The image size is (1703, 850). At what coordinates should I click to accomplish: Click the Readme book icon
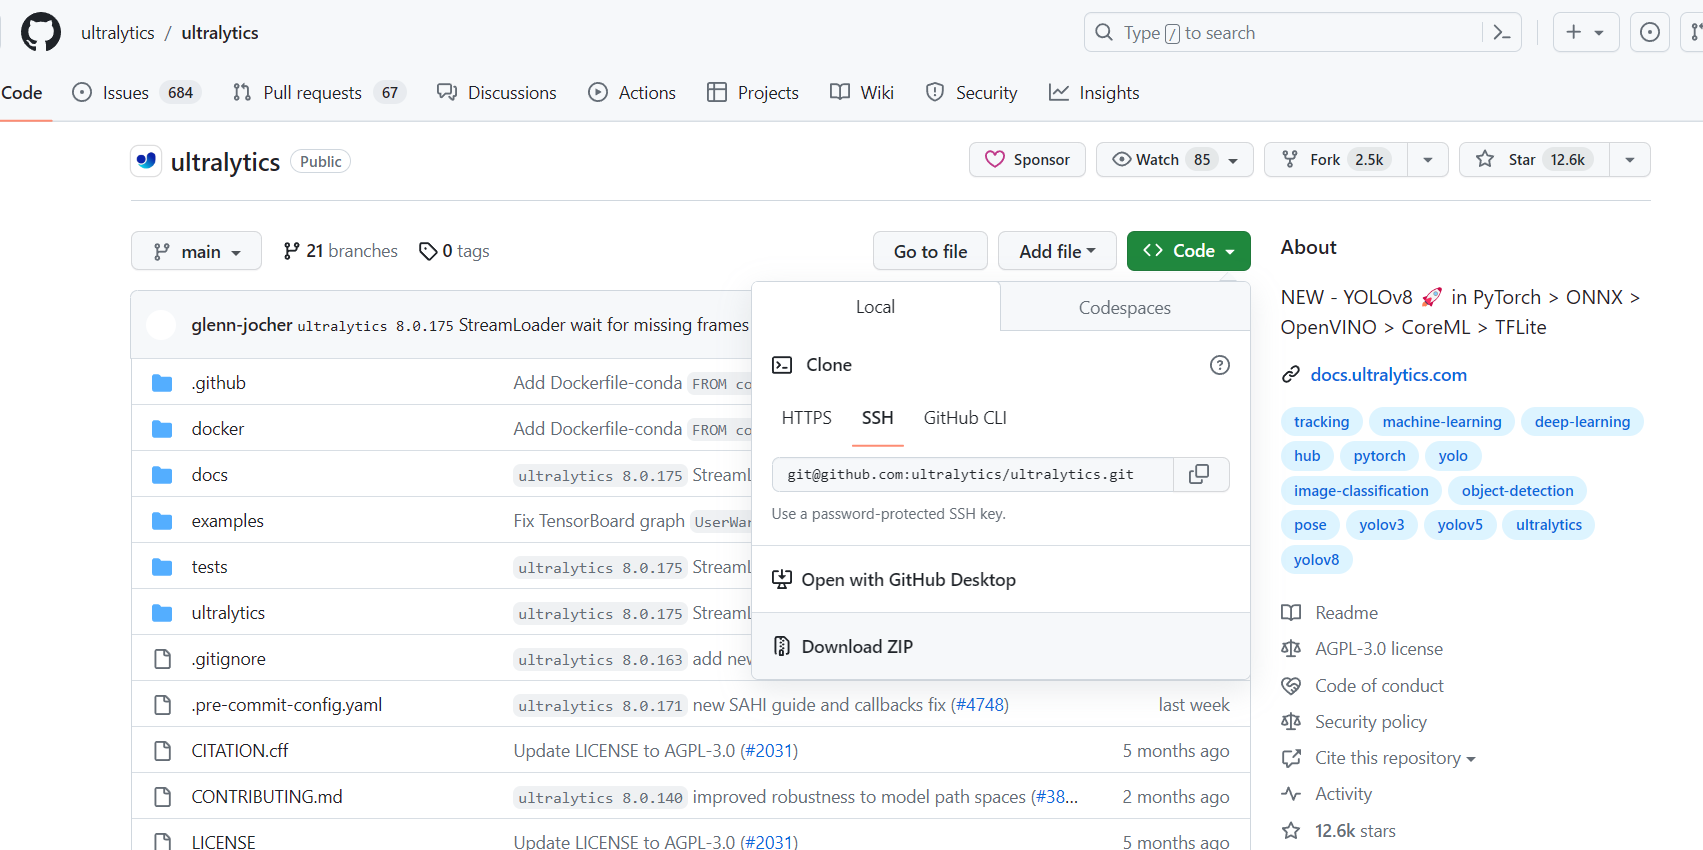1291,613
